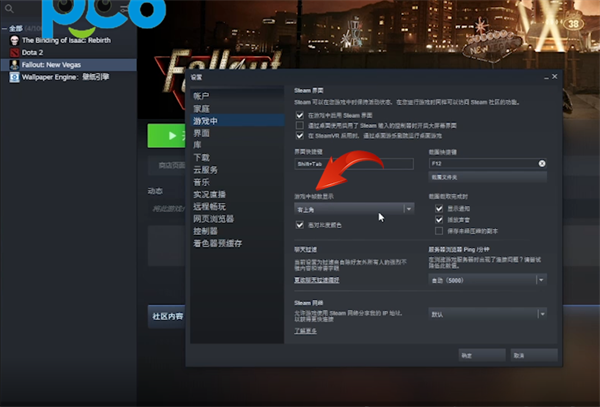Toggle the 显示通知 screenshot checkbox
Image resolution: width=600 pixels, height=407 pixels.
click(439, 208)
